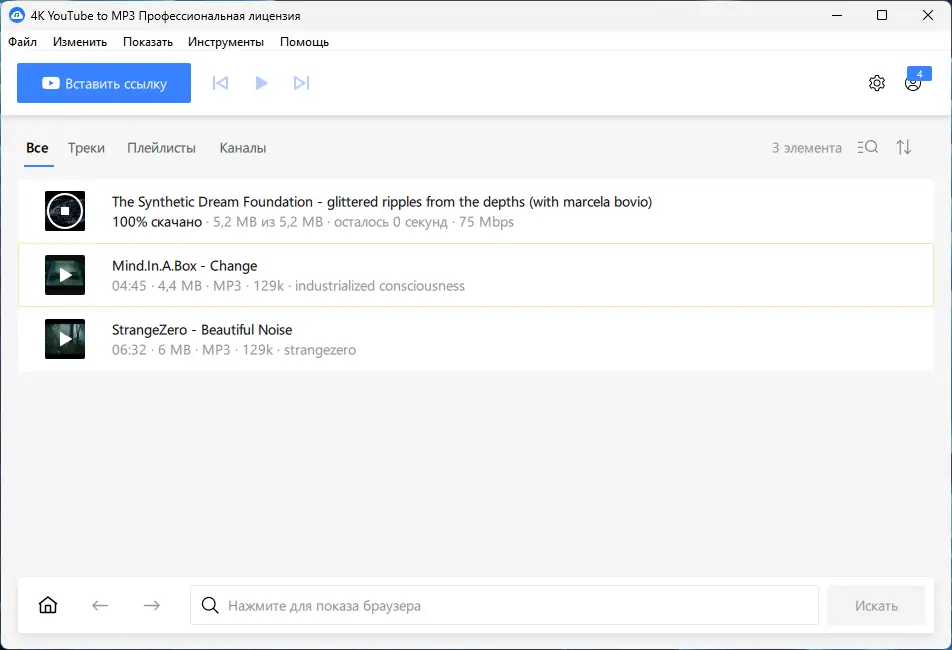Click the Вставить ссылку button
The image size is (952, 650).
pos(104,84)
